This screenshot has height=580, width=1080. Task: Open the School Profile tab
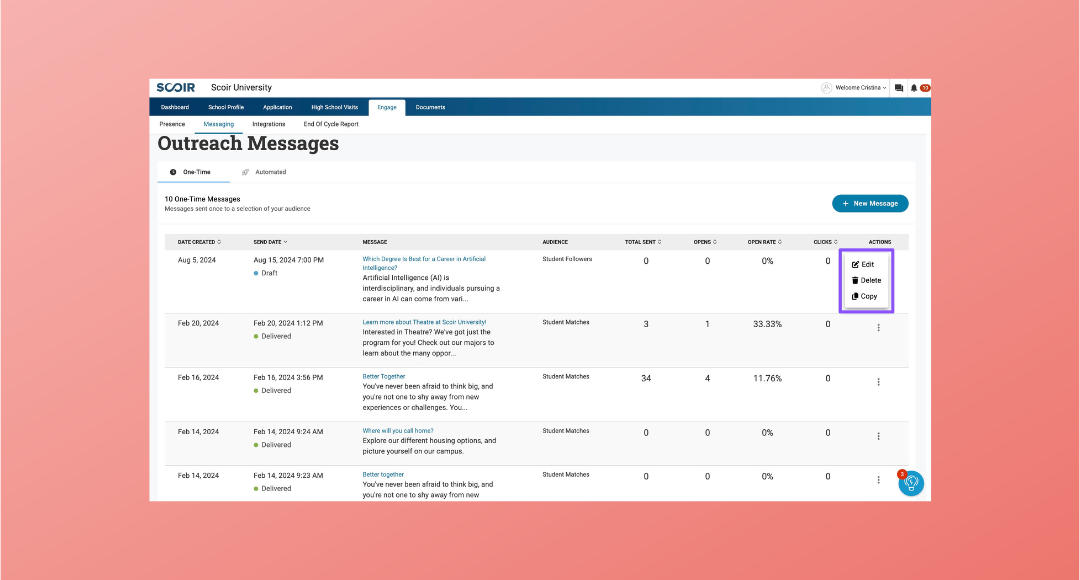(x=226, y=107)
